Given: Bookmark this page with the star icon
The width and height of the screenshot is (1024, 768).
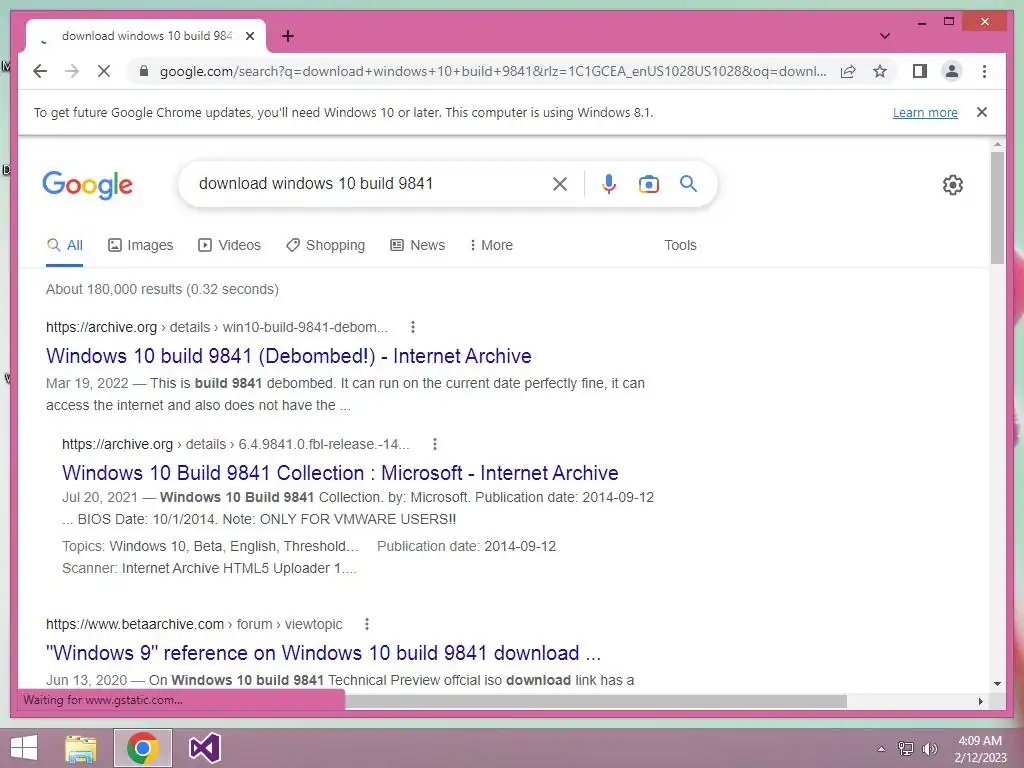Looking at the screenshot, I should (x=880, y=71).
